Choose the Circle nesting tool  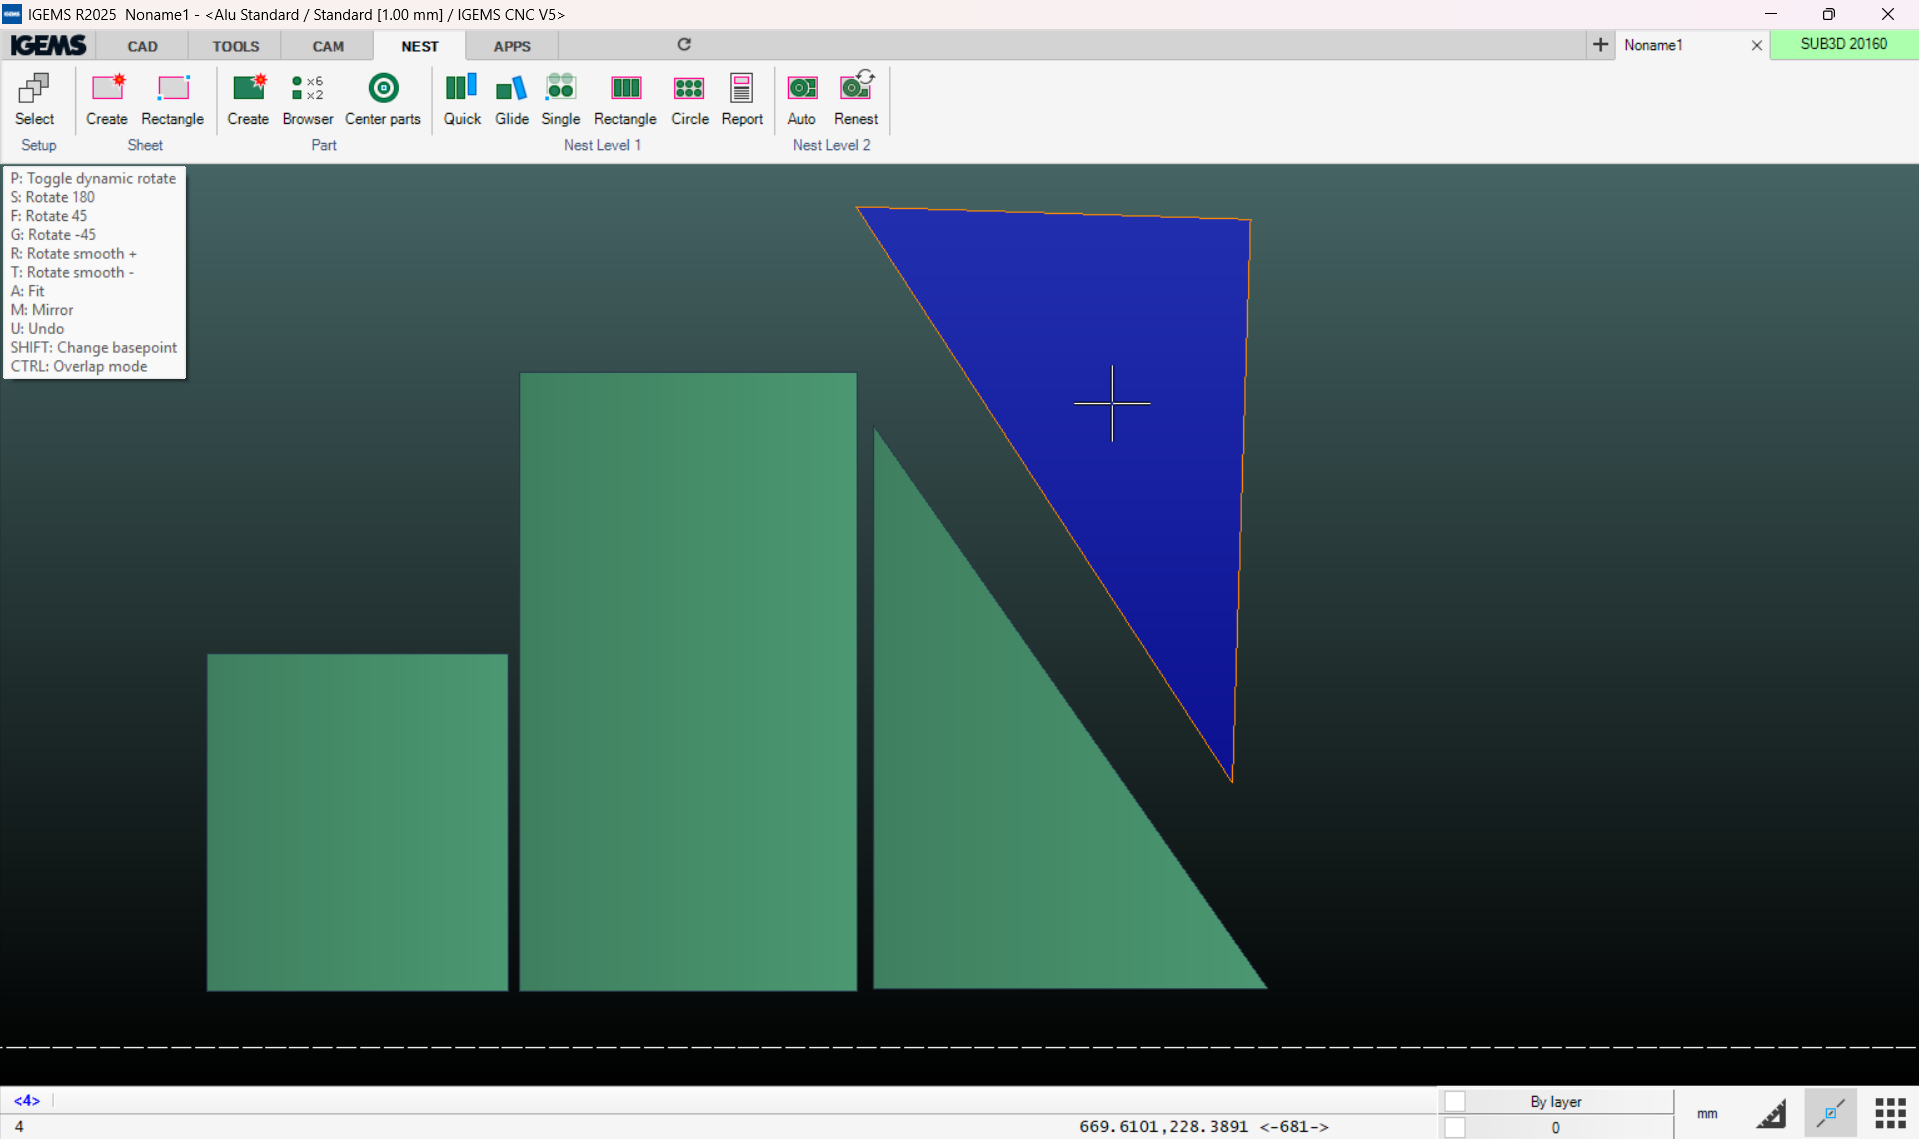[x=689, y=99]
